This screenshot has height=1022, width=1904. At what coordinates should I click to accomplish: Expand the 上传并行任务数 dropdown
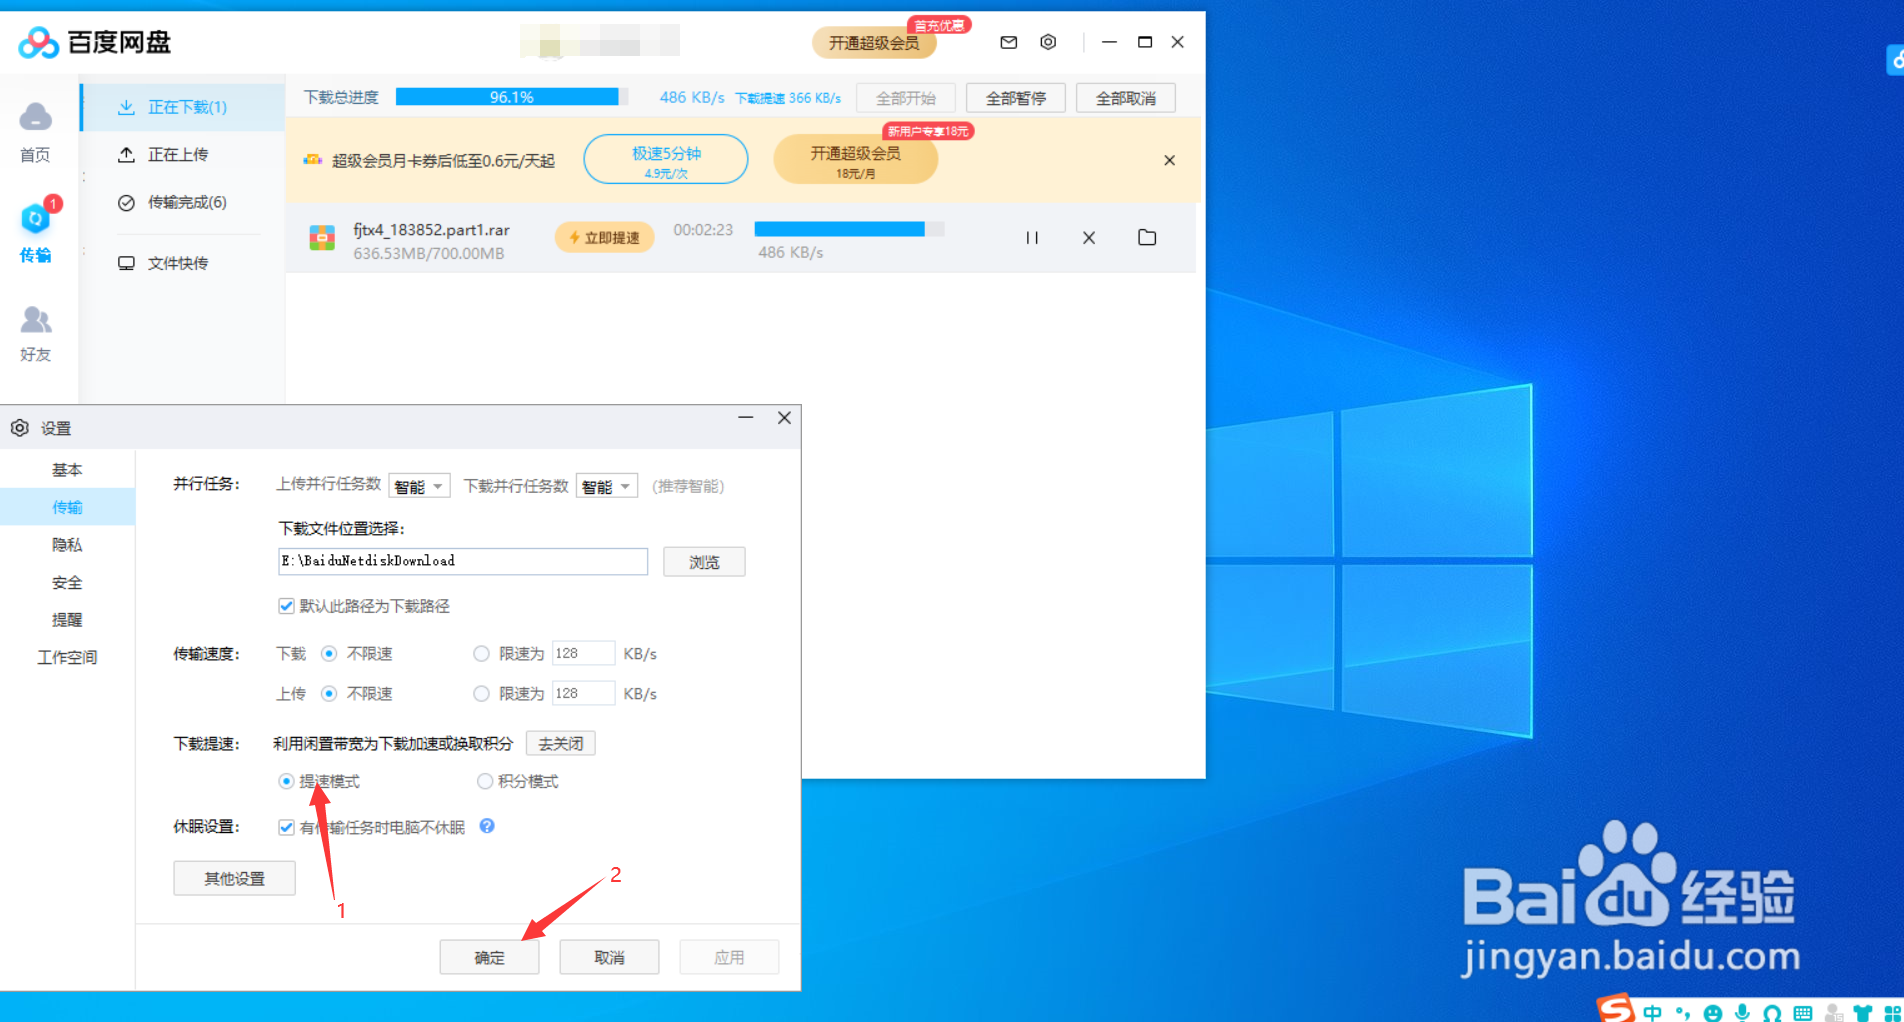pos(419,486)
